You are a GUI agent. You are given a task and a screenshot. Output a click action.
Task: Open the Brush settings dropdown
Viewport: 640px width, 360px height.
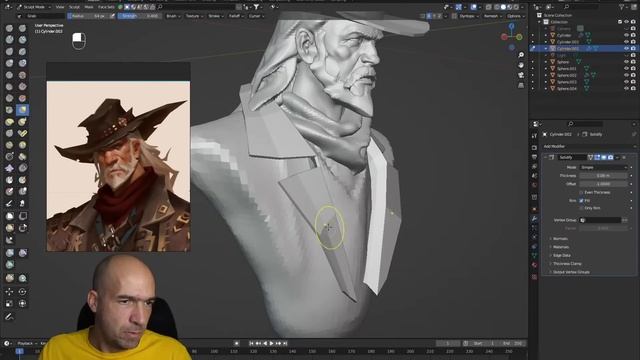172,16
